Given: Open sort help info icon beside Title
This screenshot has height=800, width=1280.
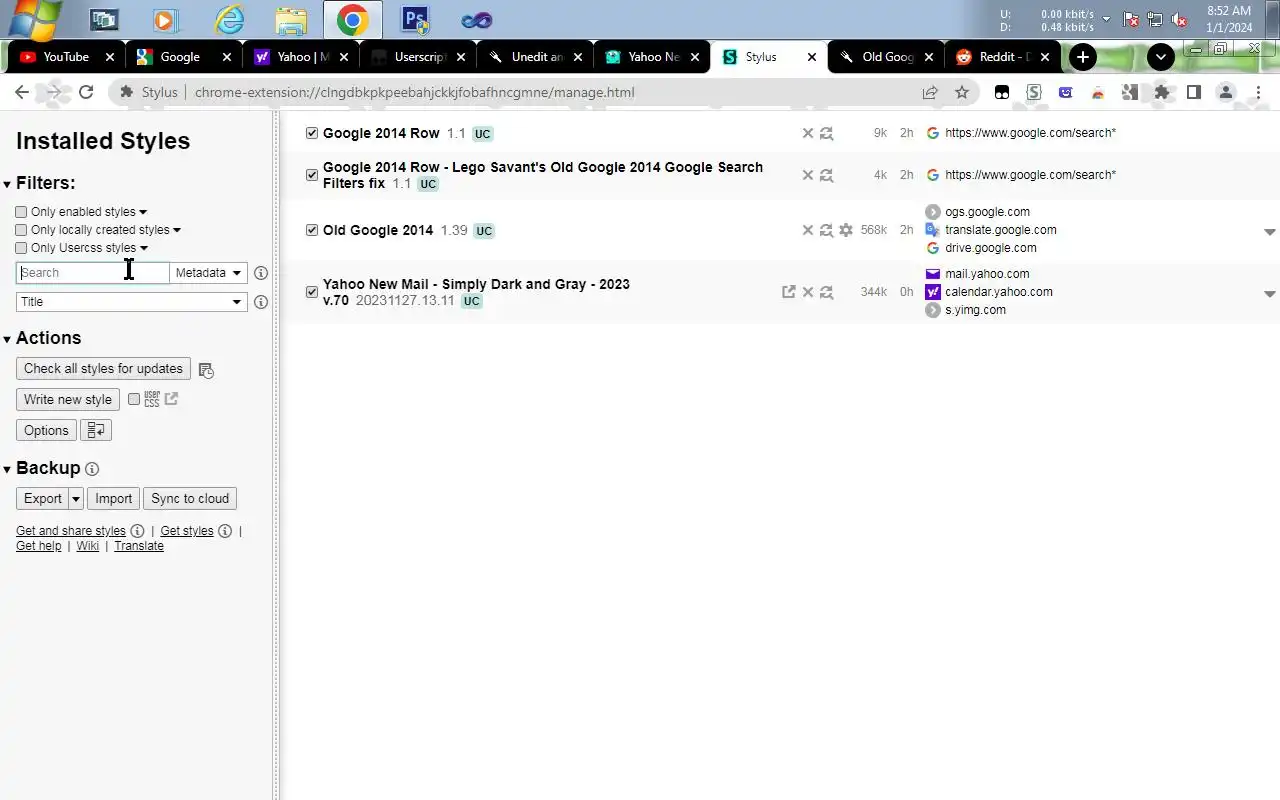Looking at the screenshot, I should click(261, 302).
